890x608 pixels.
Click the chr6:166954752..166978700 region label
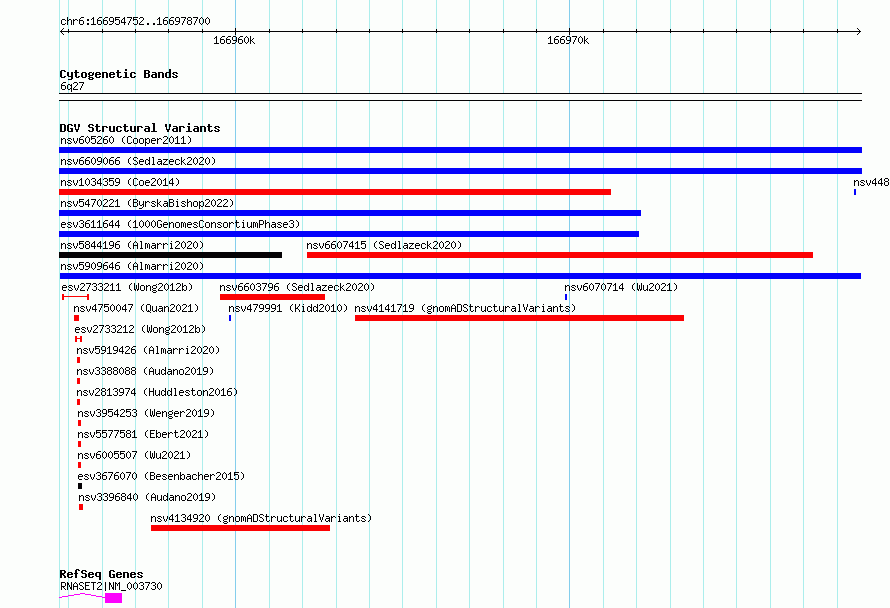pos(135,21)
